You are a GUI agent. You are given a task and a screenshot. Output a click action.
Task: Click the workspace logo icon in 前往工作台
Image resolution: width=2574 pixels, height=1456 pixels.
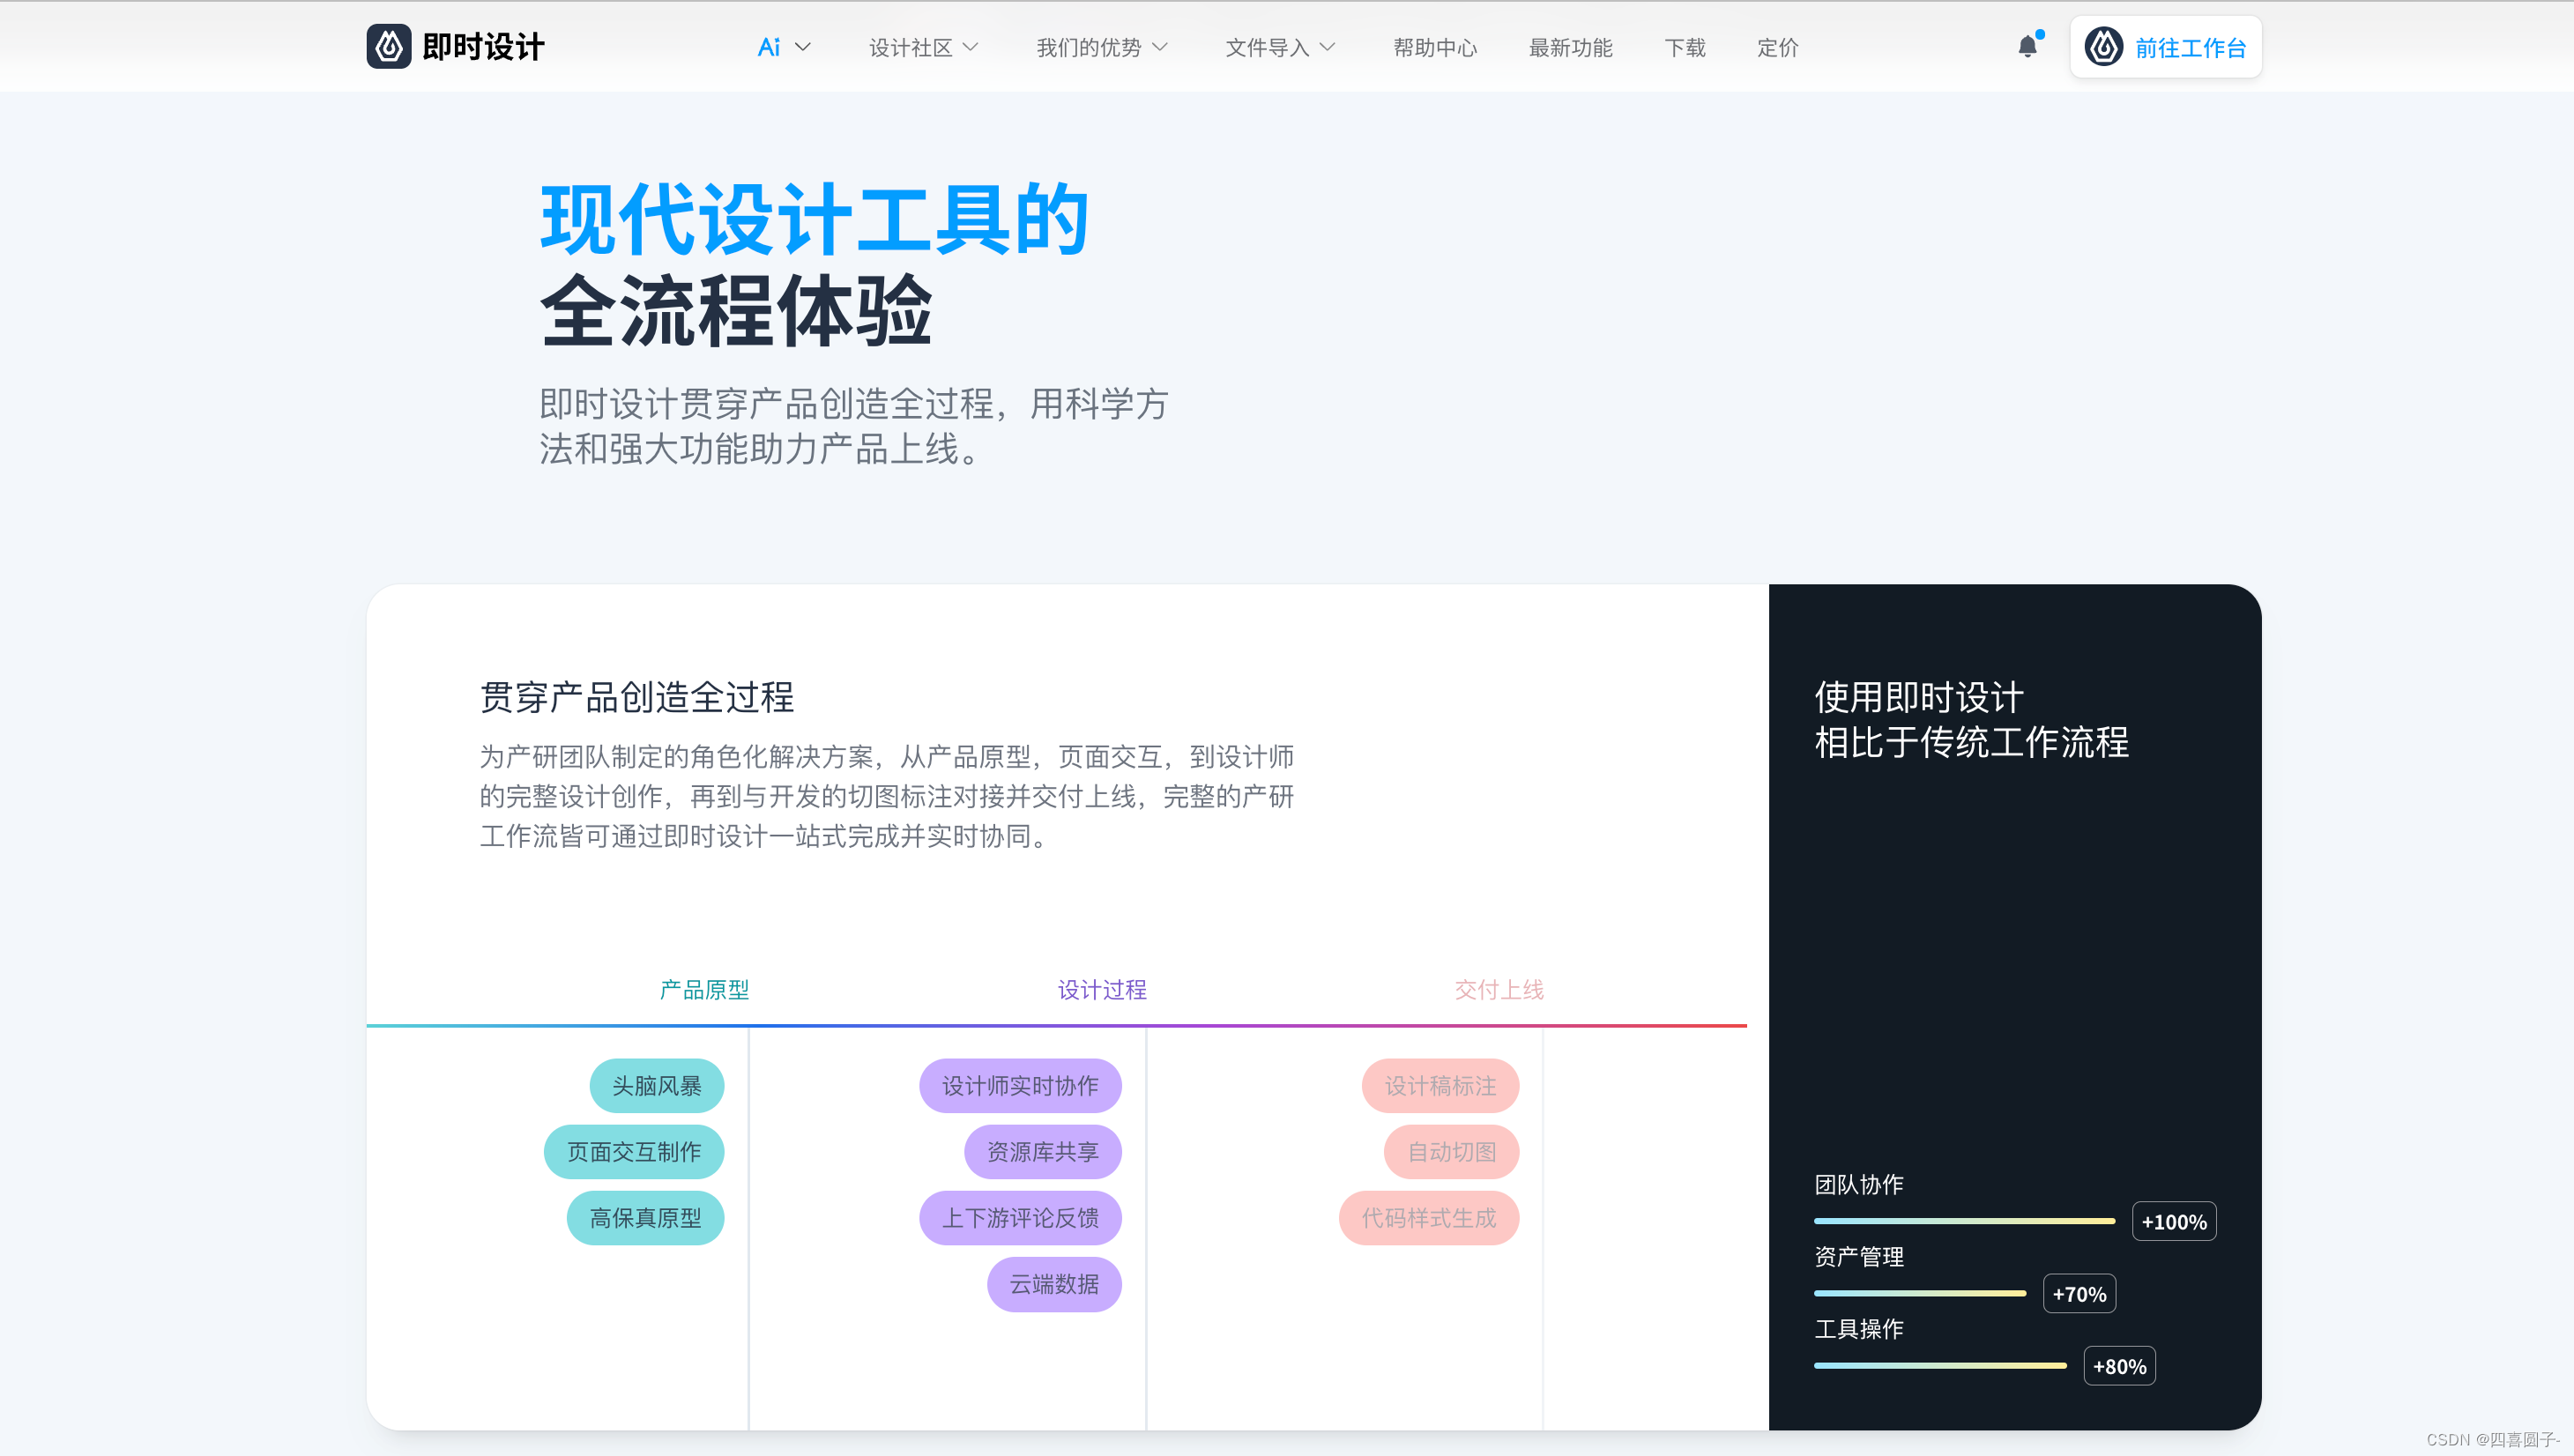[x=2103, y=47]
